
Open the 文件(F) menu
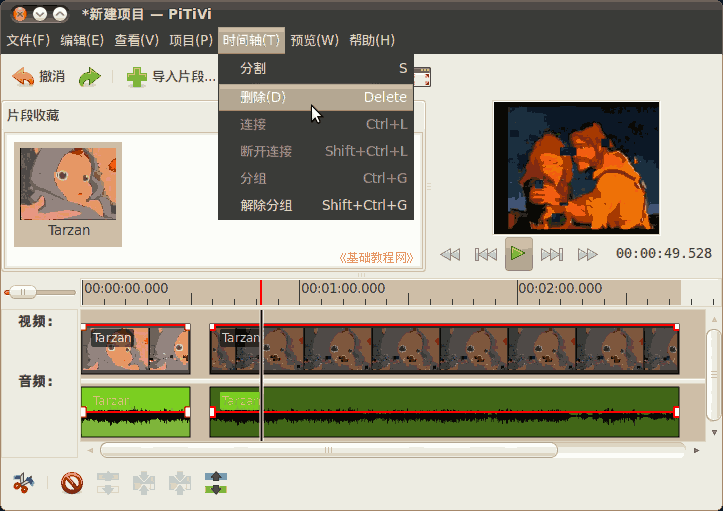click(x=28, y=40)
